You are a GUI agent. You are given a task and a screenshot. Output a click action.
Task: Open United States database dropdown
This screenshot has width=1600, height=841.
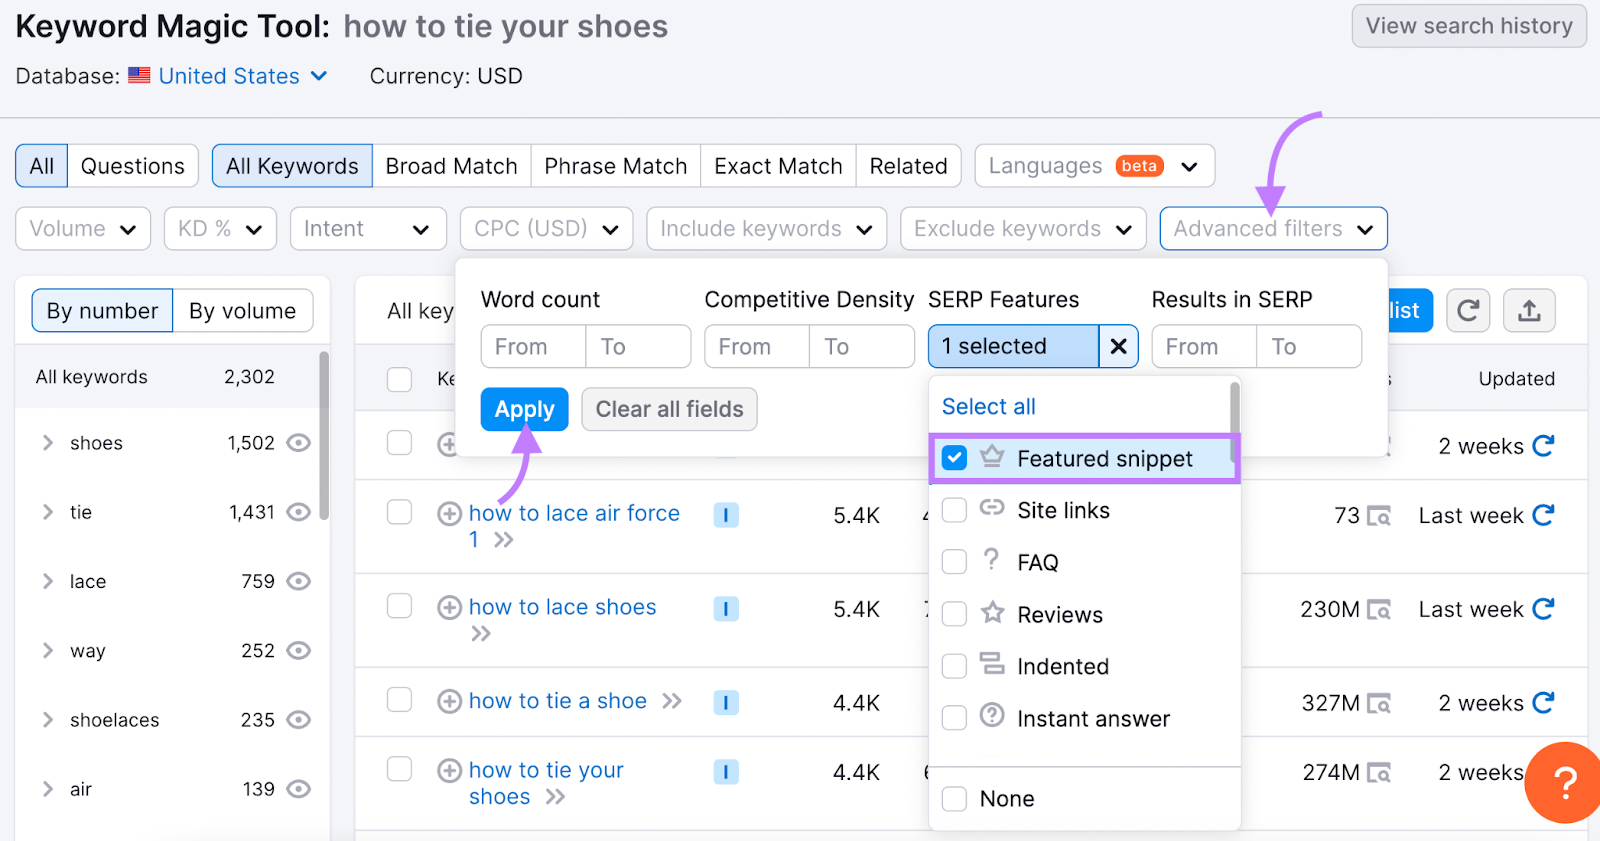tap(242, 76)
